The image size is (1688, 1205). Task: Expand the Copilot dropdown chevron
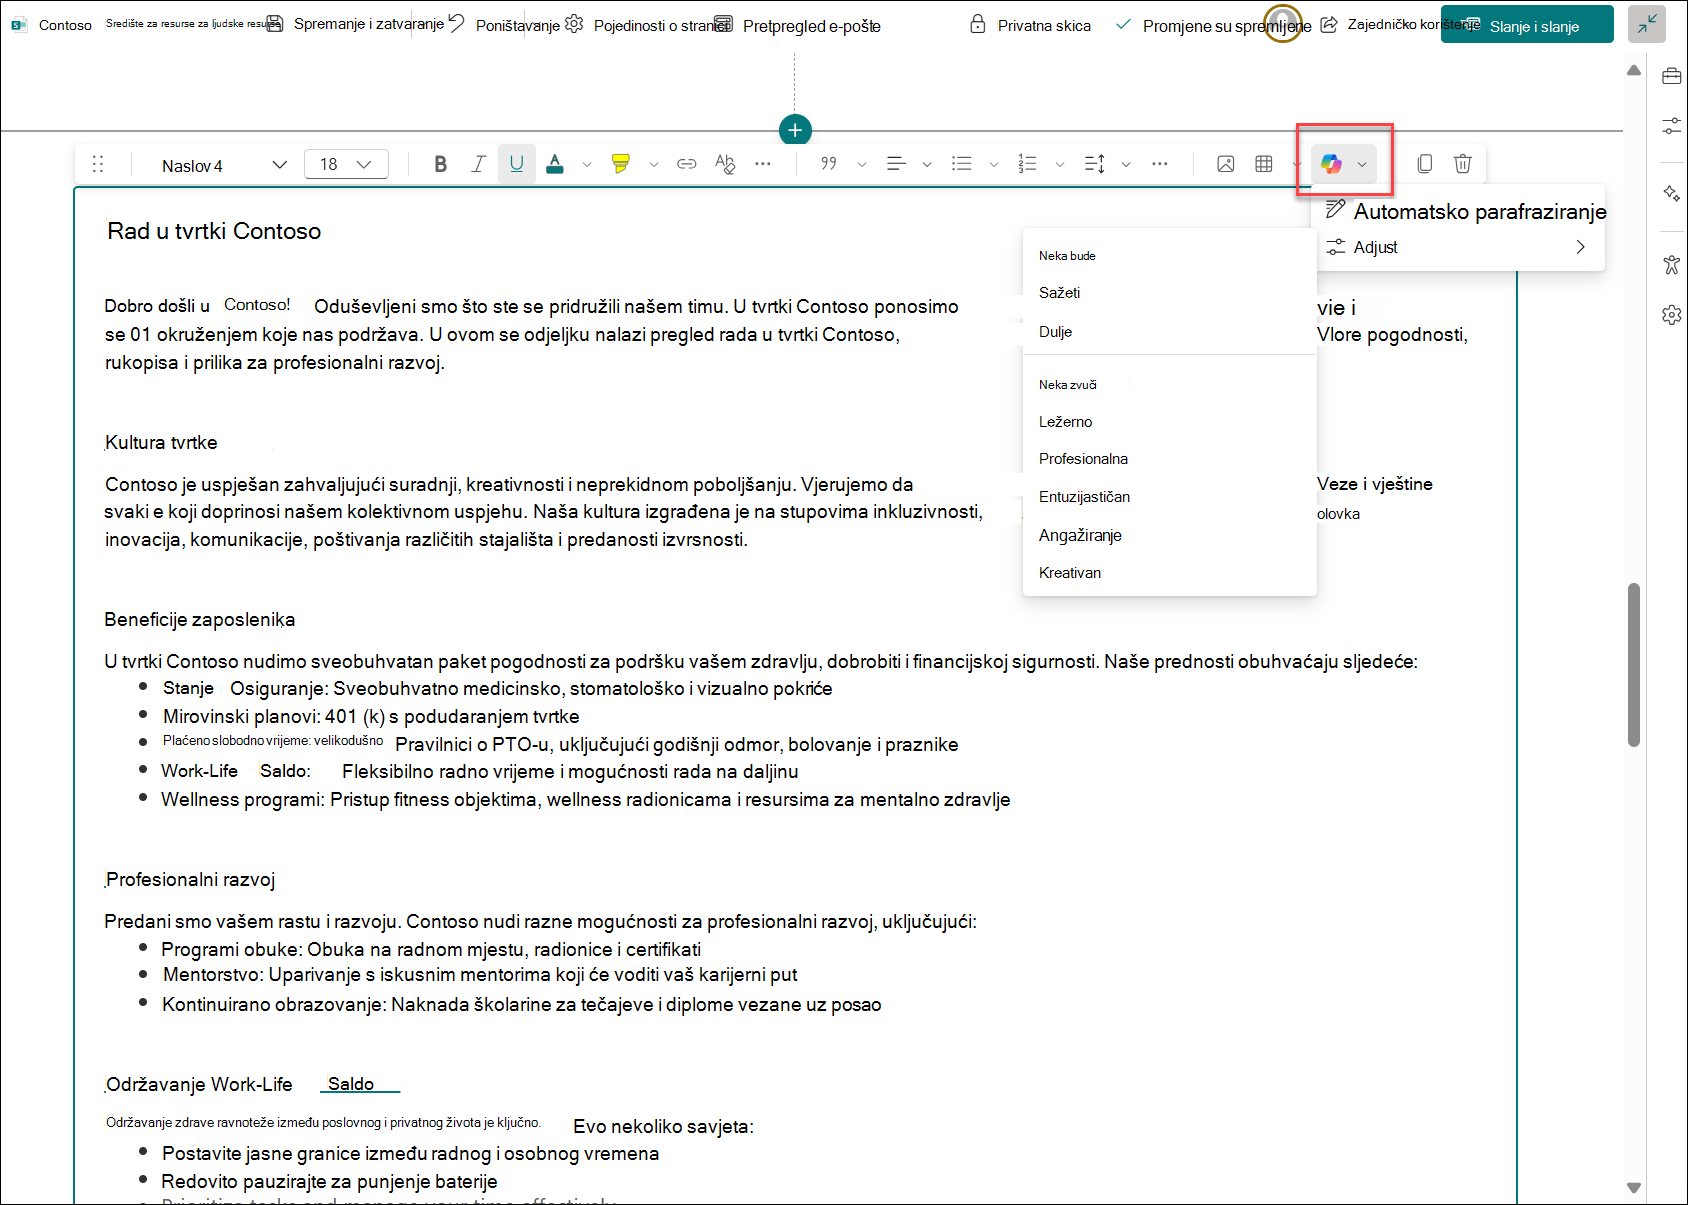pyautogui.click(x=1362, y=164)
